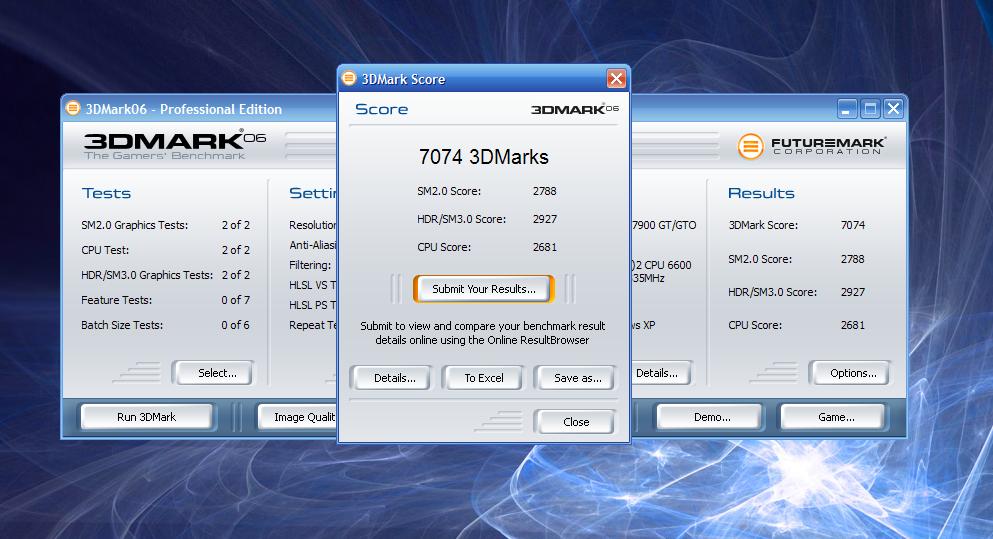This screenshot has width=993, height=539.
Task: Click HDR/SM3.0 Graphics Tests: label
Action: click(147, 275)
